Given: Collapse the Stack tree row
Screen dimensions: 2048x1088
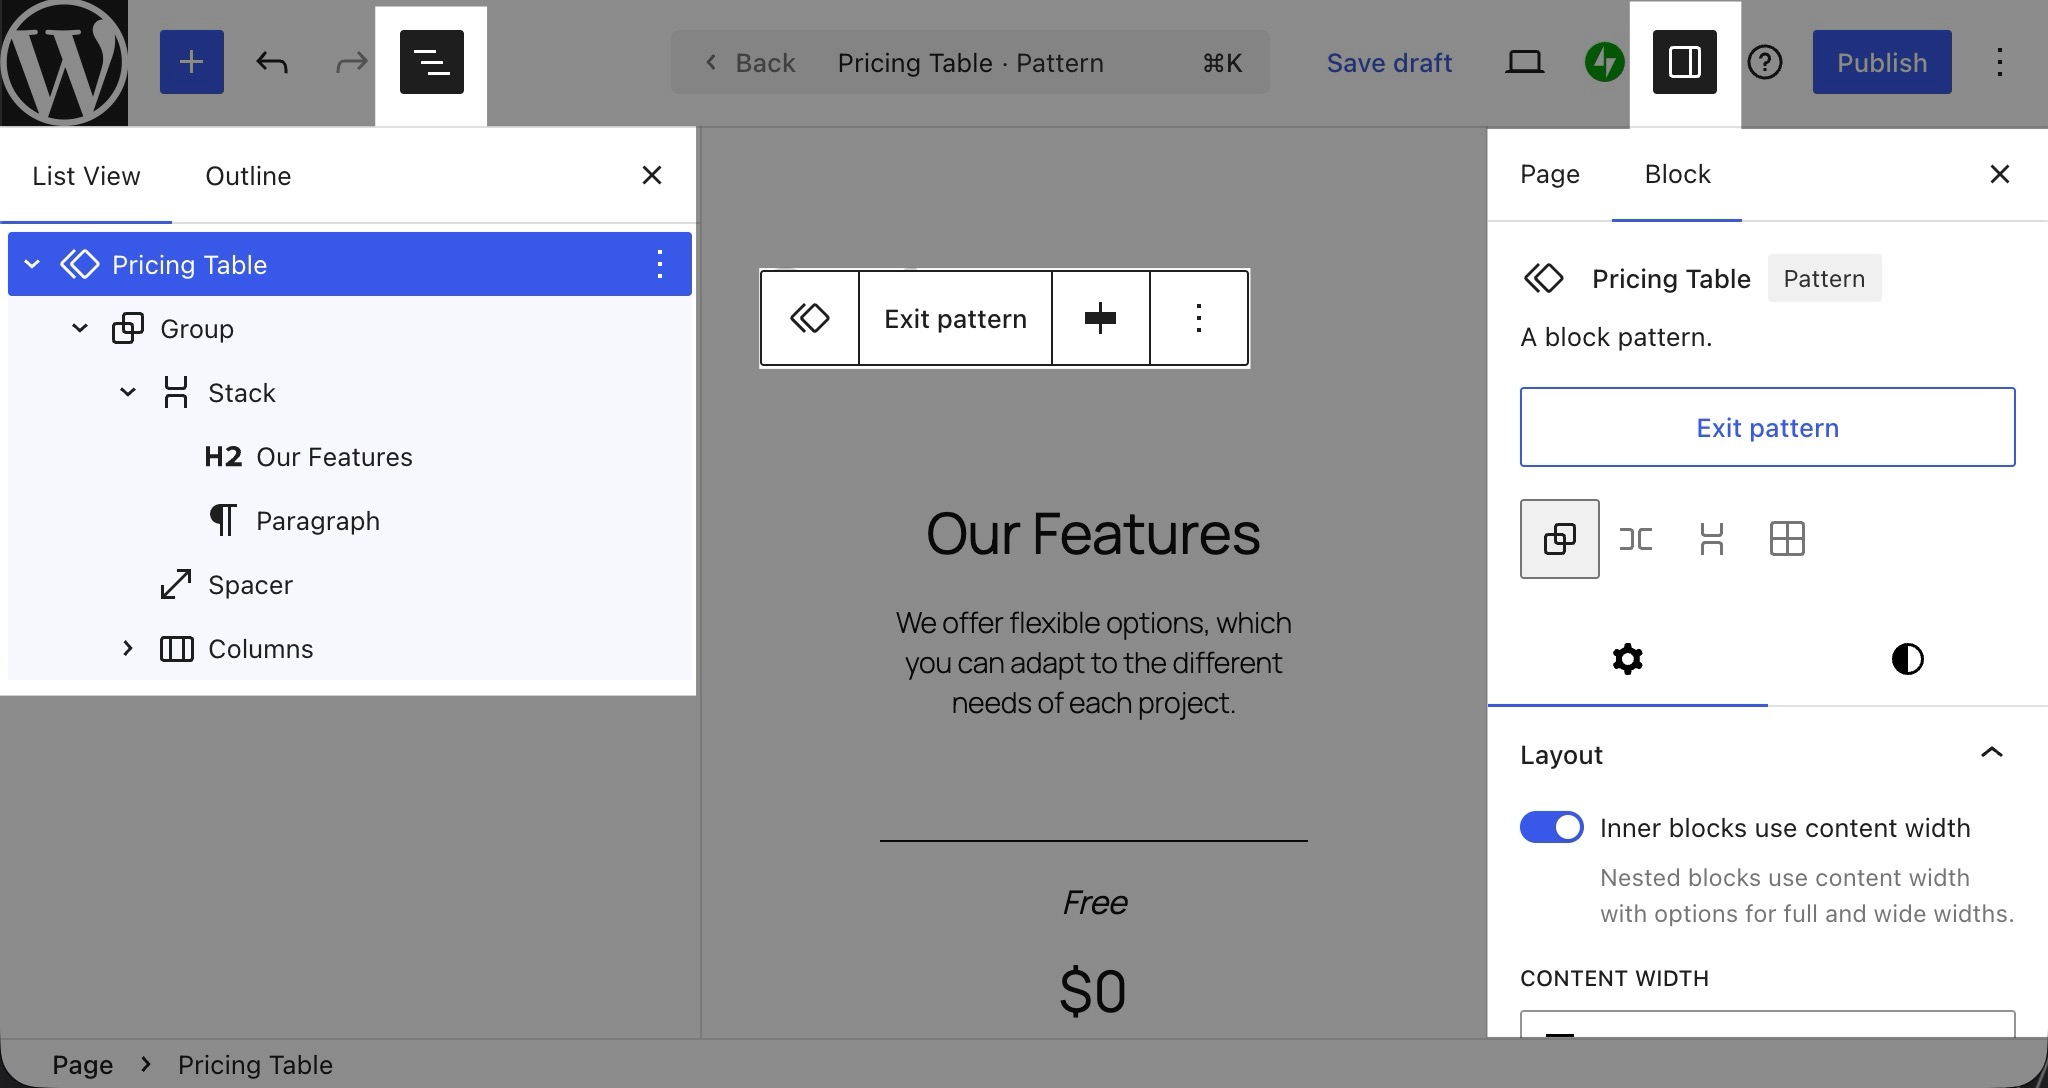Looking at the screenshot, I should tap(128, 392).
